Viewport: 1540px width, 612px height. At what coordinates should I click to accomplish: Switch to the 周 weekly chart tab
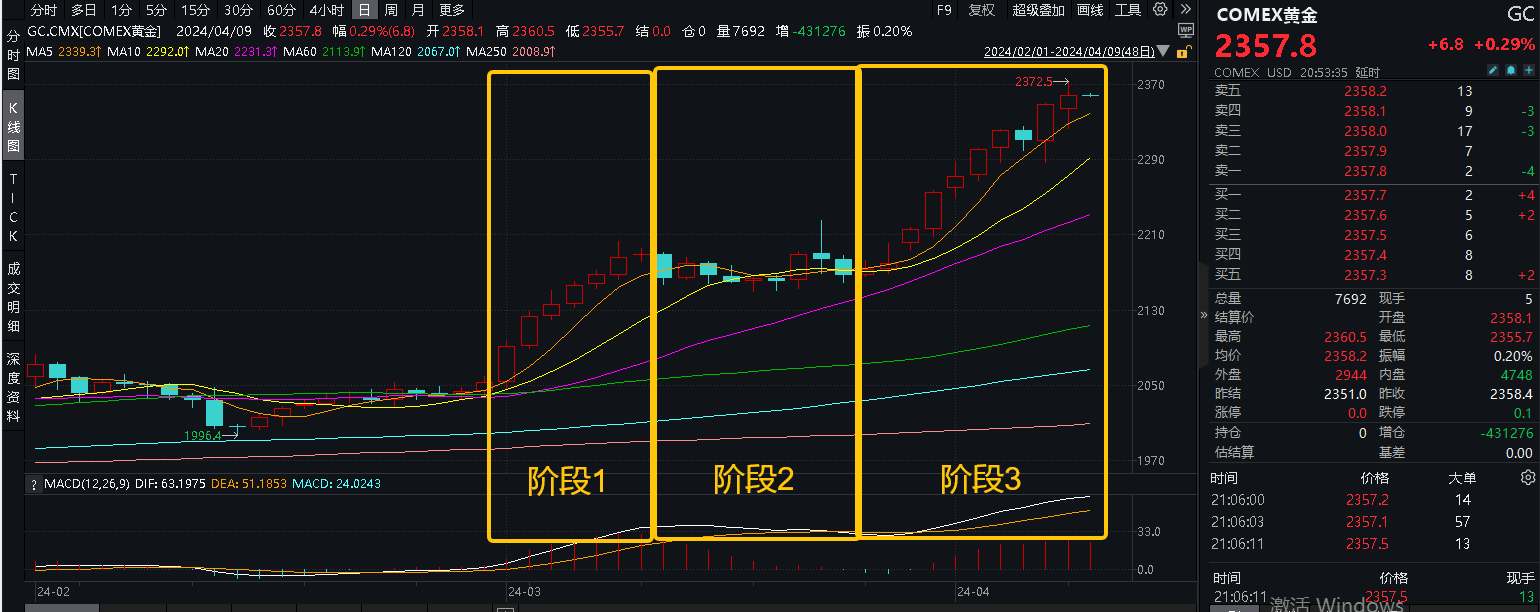pyautogui.click(x=390, y=10)
